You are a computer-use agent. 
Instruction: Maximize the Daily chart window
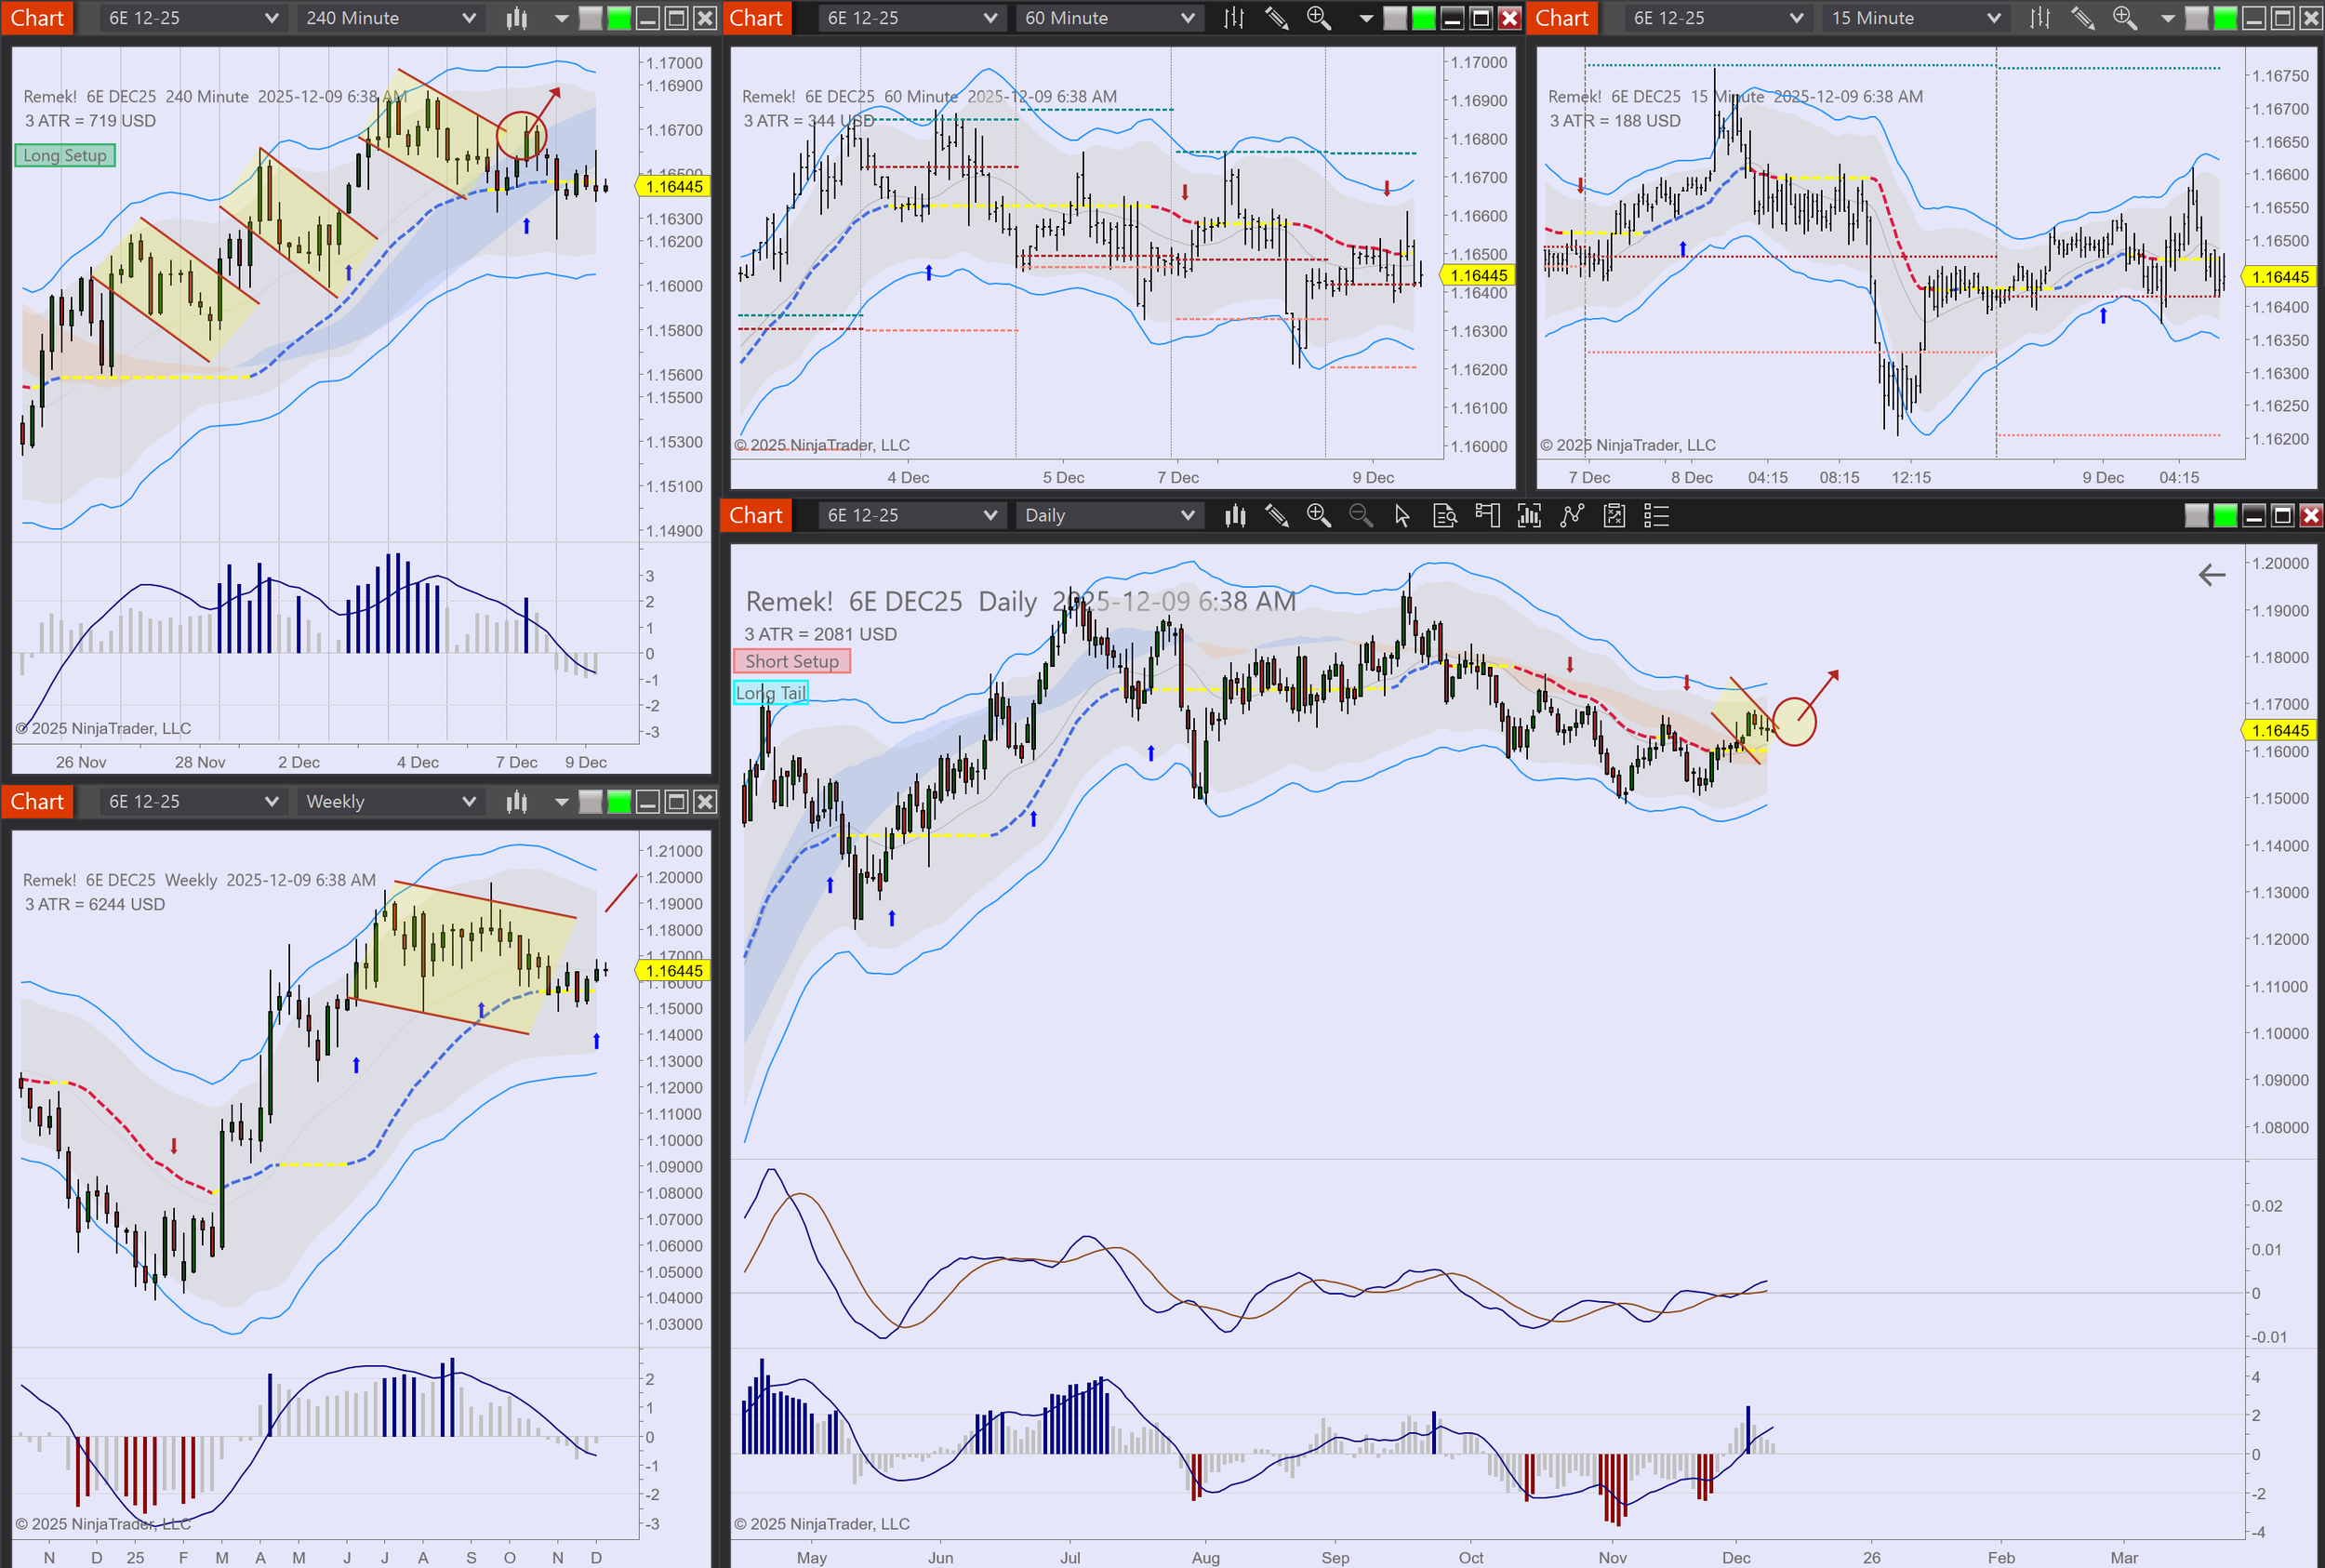click(x=2282, y=515)
